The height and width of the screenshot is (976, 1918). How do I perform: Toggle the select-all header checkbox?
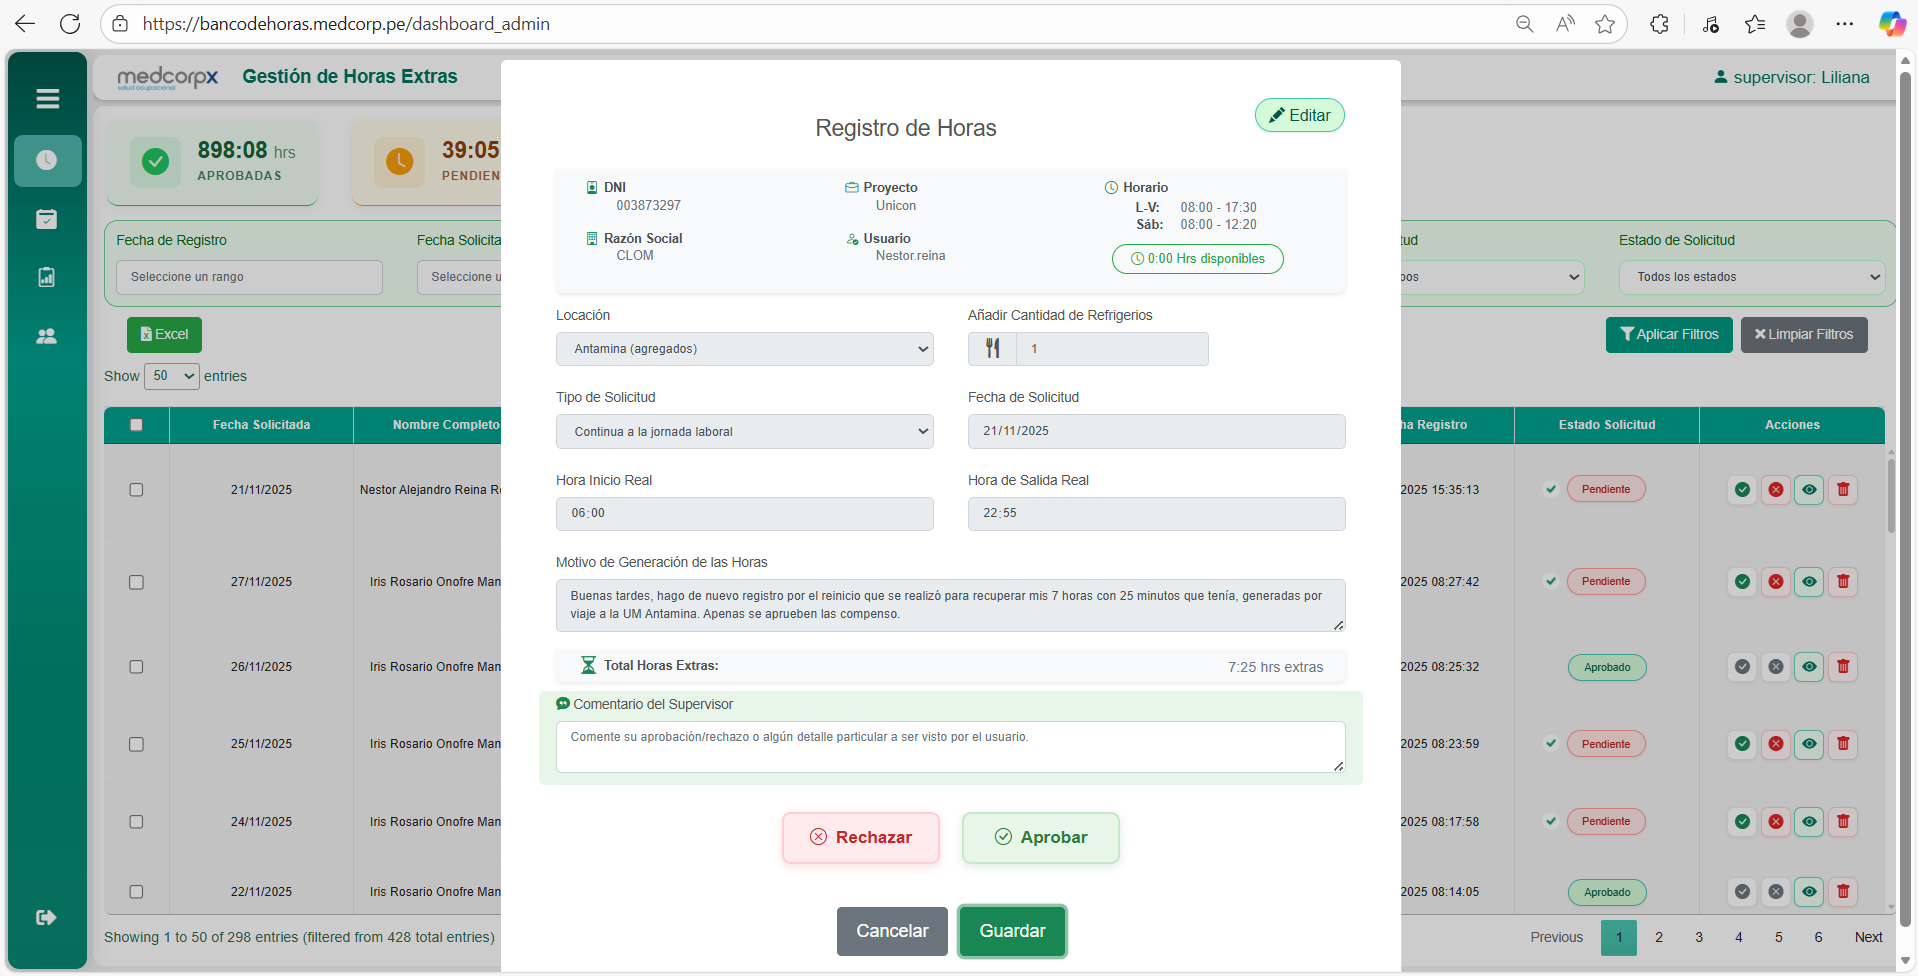coord(136,425)
